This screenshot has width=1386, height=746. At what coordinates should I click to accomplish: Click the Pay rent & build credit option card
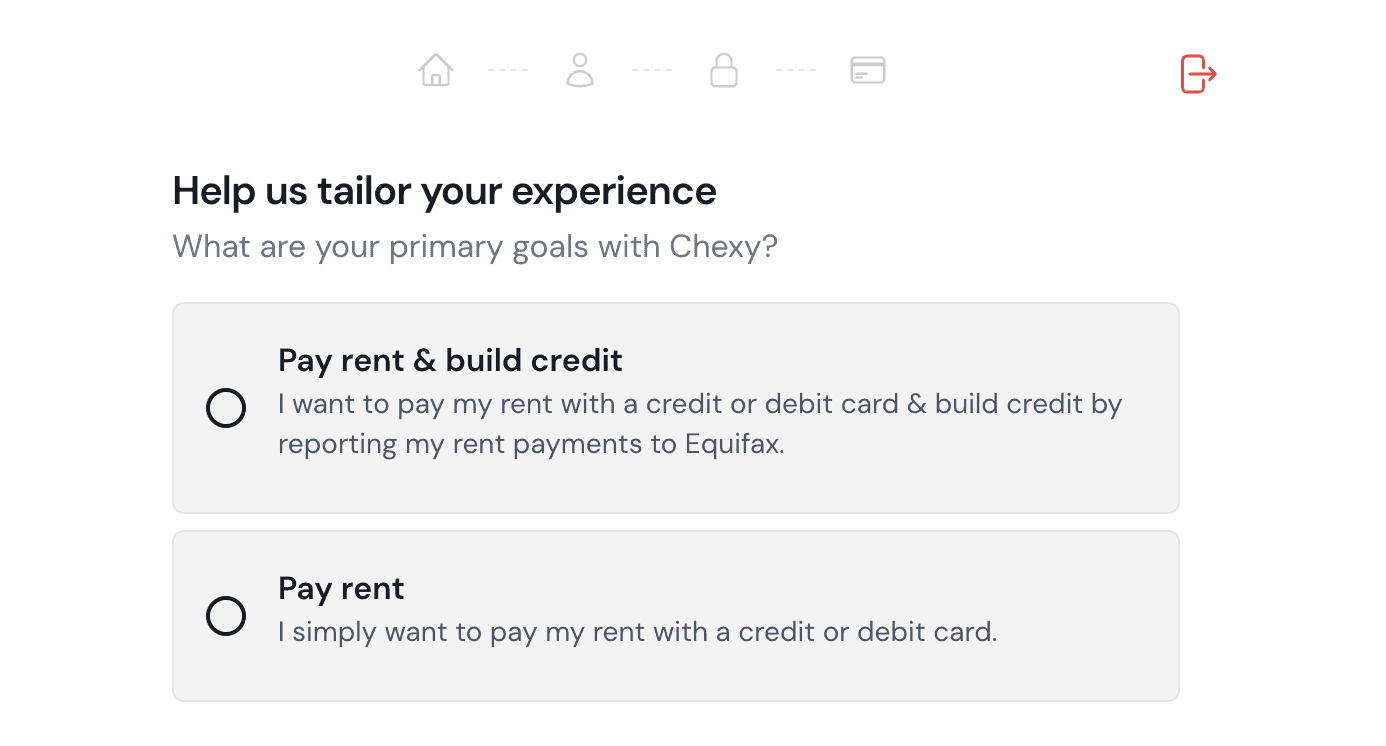coord(676,408)
